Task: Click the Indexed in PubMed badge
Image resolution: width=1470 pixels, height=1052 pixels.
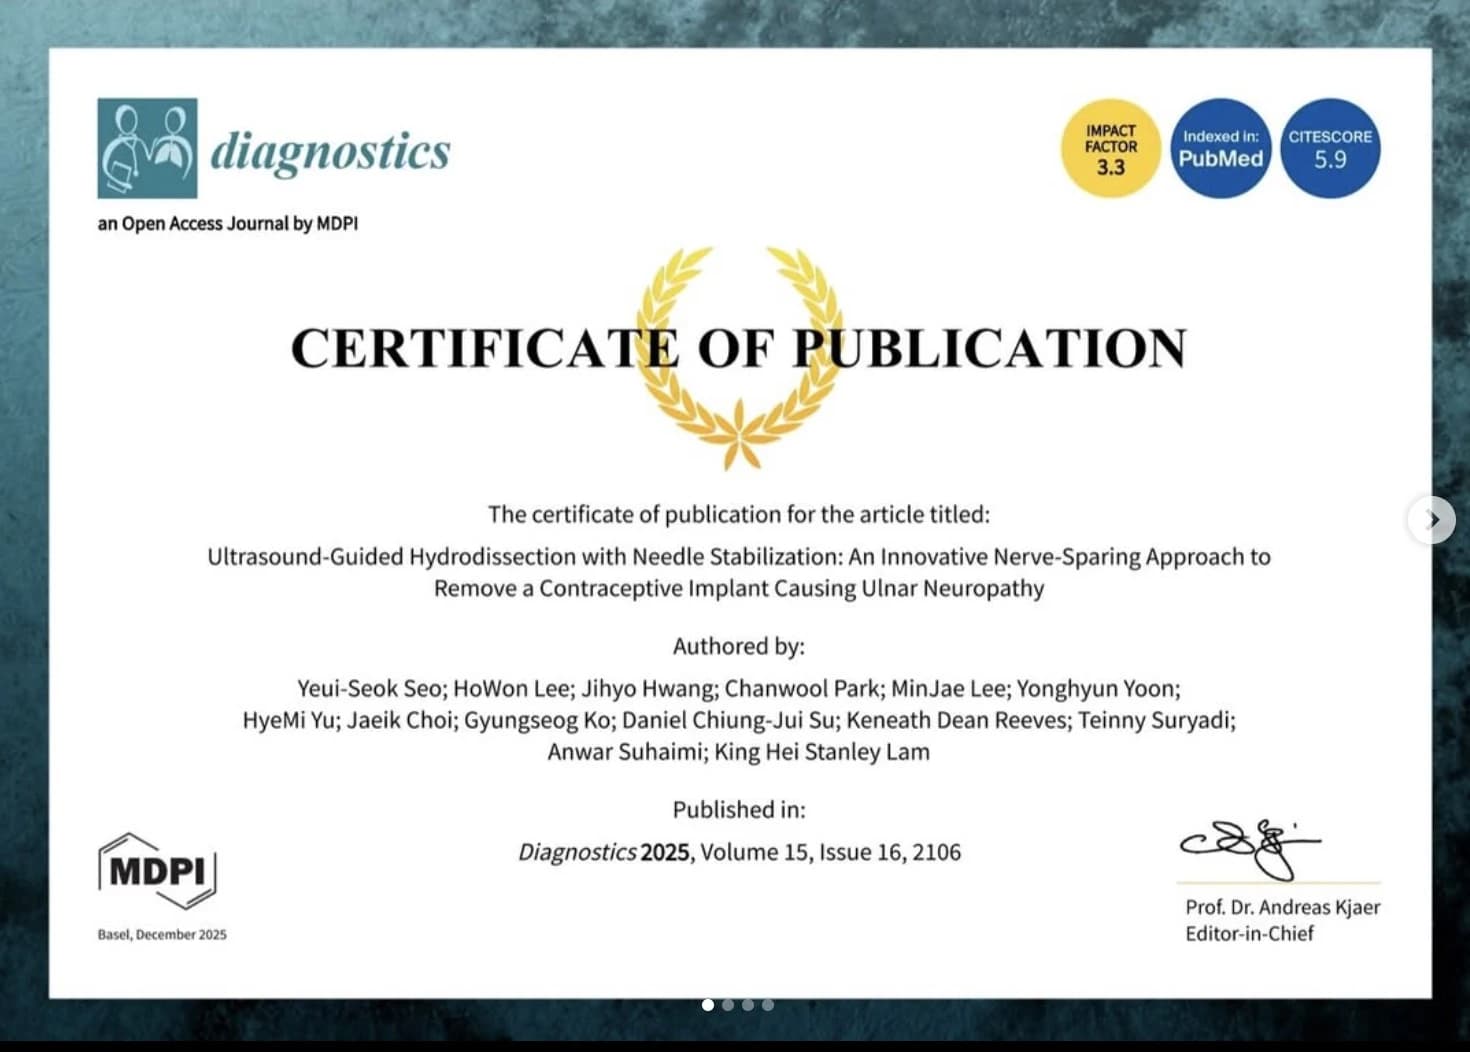Action: [x=1220, y=148]
